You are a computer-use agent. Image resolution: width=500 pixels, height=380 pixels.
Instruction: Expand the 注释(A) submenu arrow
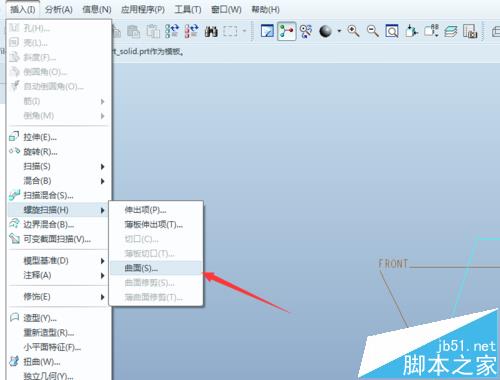coord(103,276)
